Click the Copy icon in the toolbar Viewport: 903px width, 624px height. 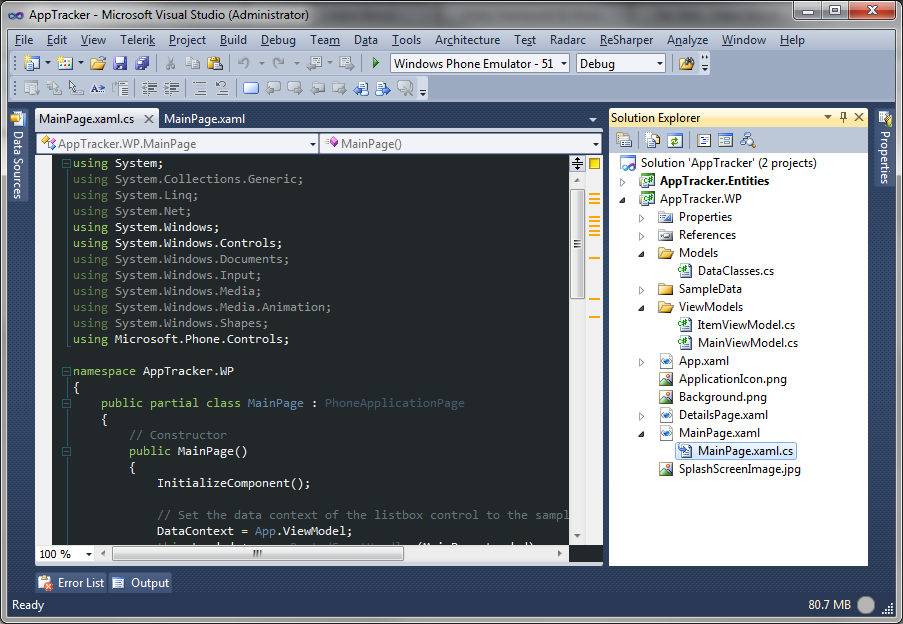192,63
